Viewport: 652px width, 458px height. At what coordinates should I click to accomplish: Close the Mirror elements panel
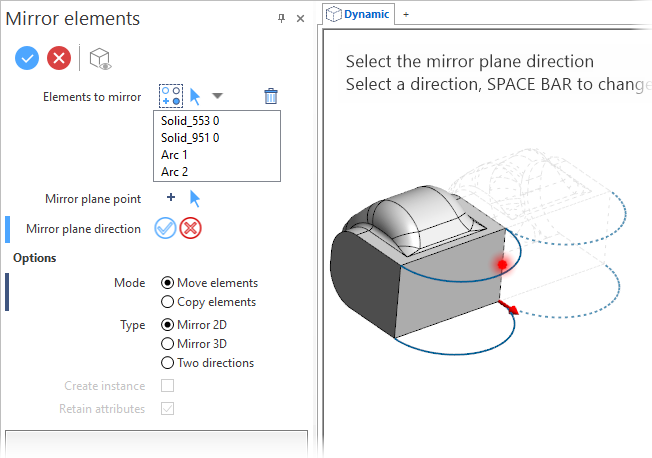click(300, 18)
